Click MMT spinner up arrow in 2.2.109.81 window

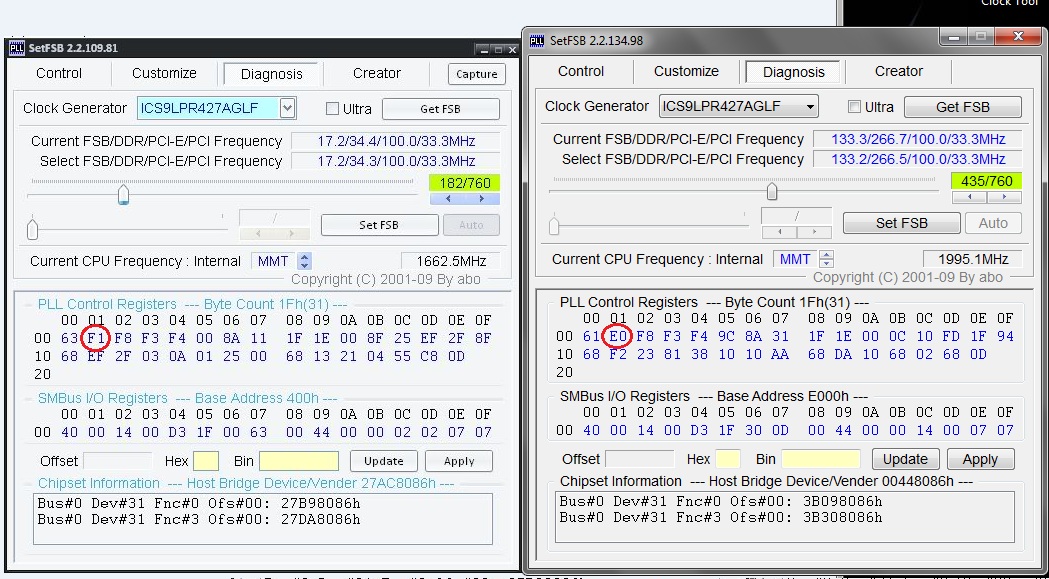pos(304,256)
